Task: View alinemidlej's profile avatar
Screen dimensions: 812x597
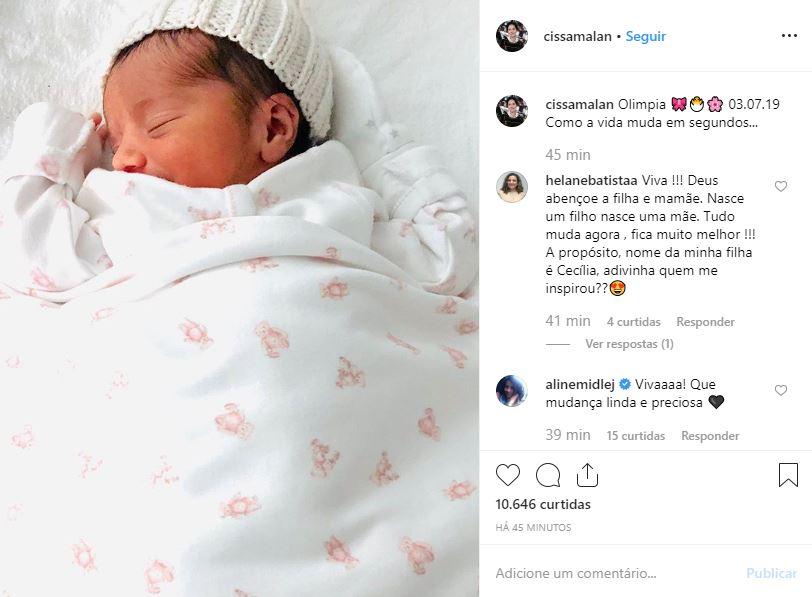Action: [x=512, y=391]
